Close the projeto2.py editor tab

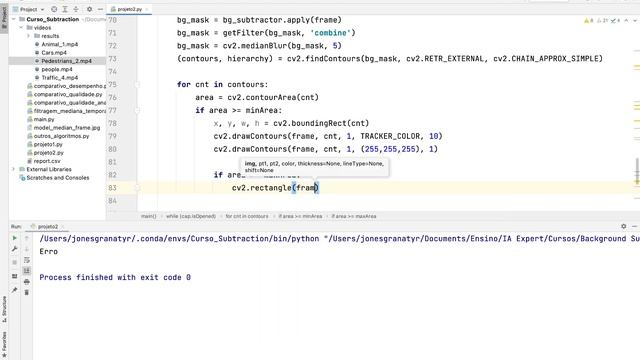tap(147, 9)
